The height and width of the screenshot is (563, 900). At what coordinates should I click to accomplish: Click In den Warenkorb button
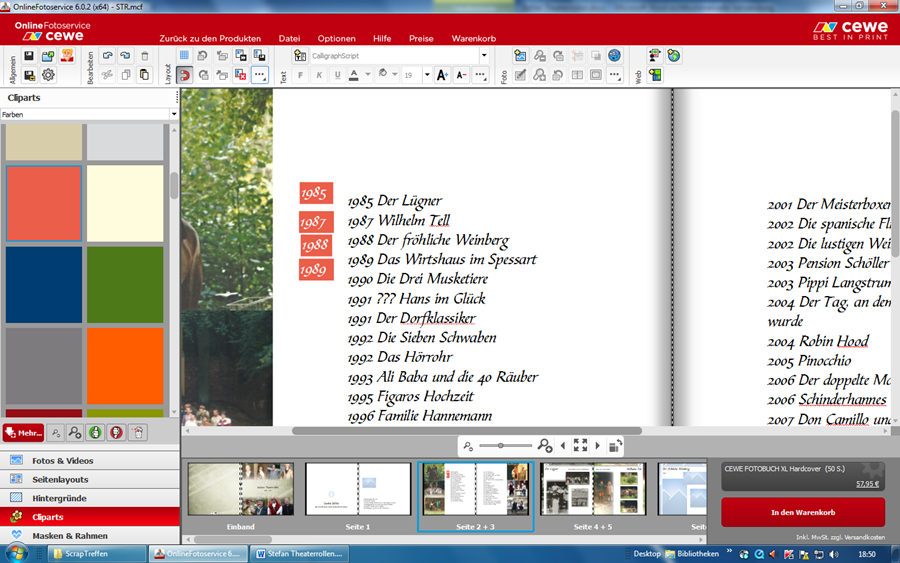(803, 512)
